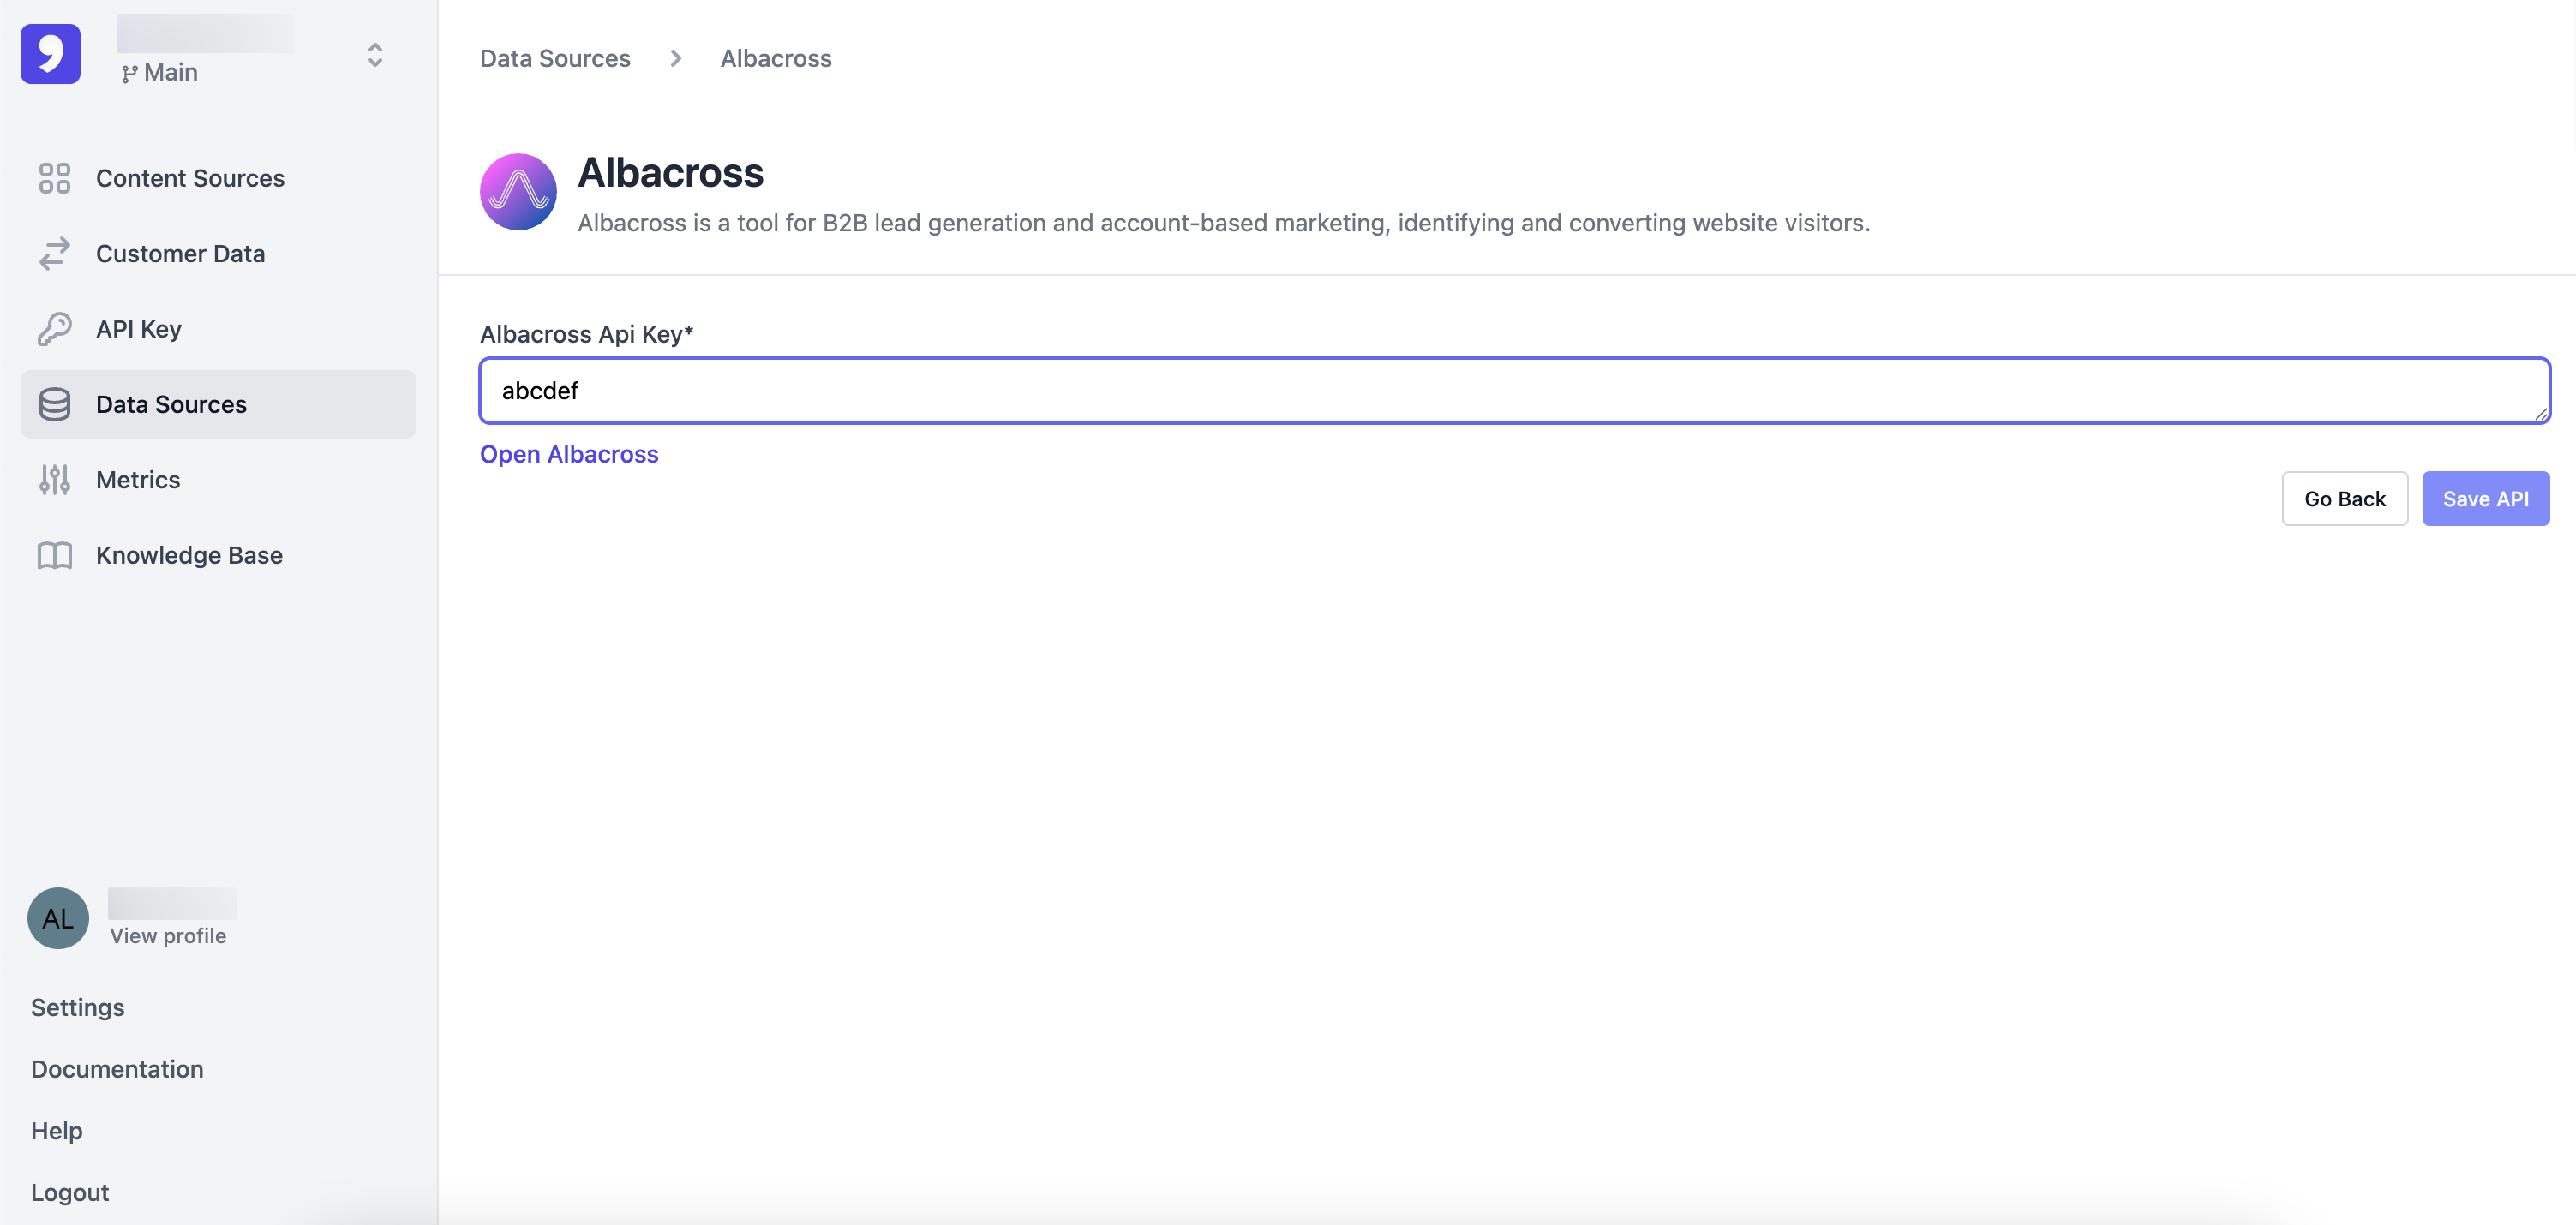Viewport: 2576px width, 1225px height.
Task: Go to Data Sources breadcrumb
Action: [555, 59]
